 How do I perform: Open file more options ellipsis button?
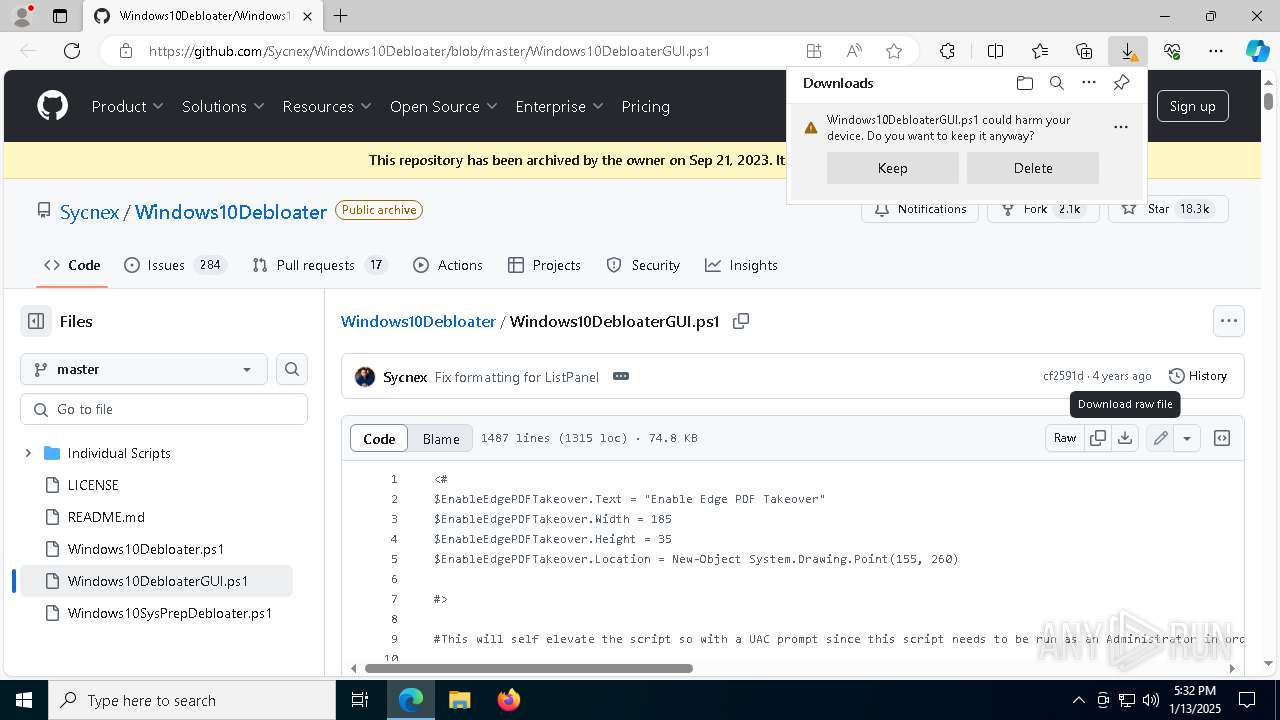pyautogui.click(x=1229, y=321)
